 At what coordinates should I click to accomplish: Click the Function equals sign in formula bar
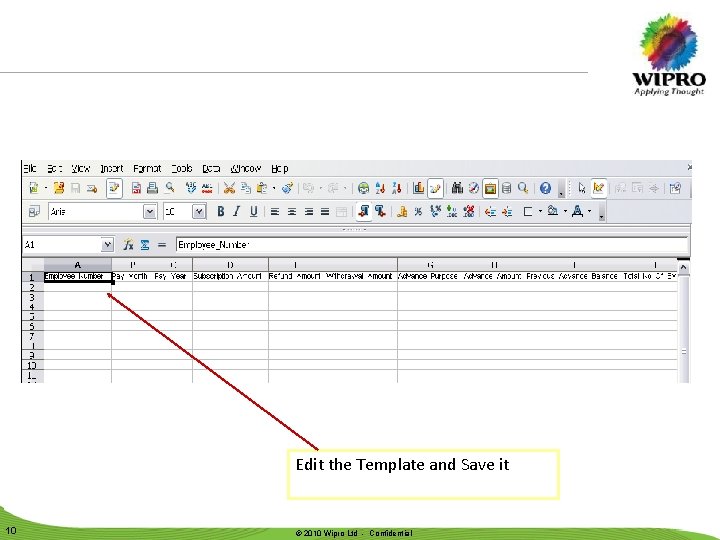point(162,245)
